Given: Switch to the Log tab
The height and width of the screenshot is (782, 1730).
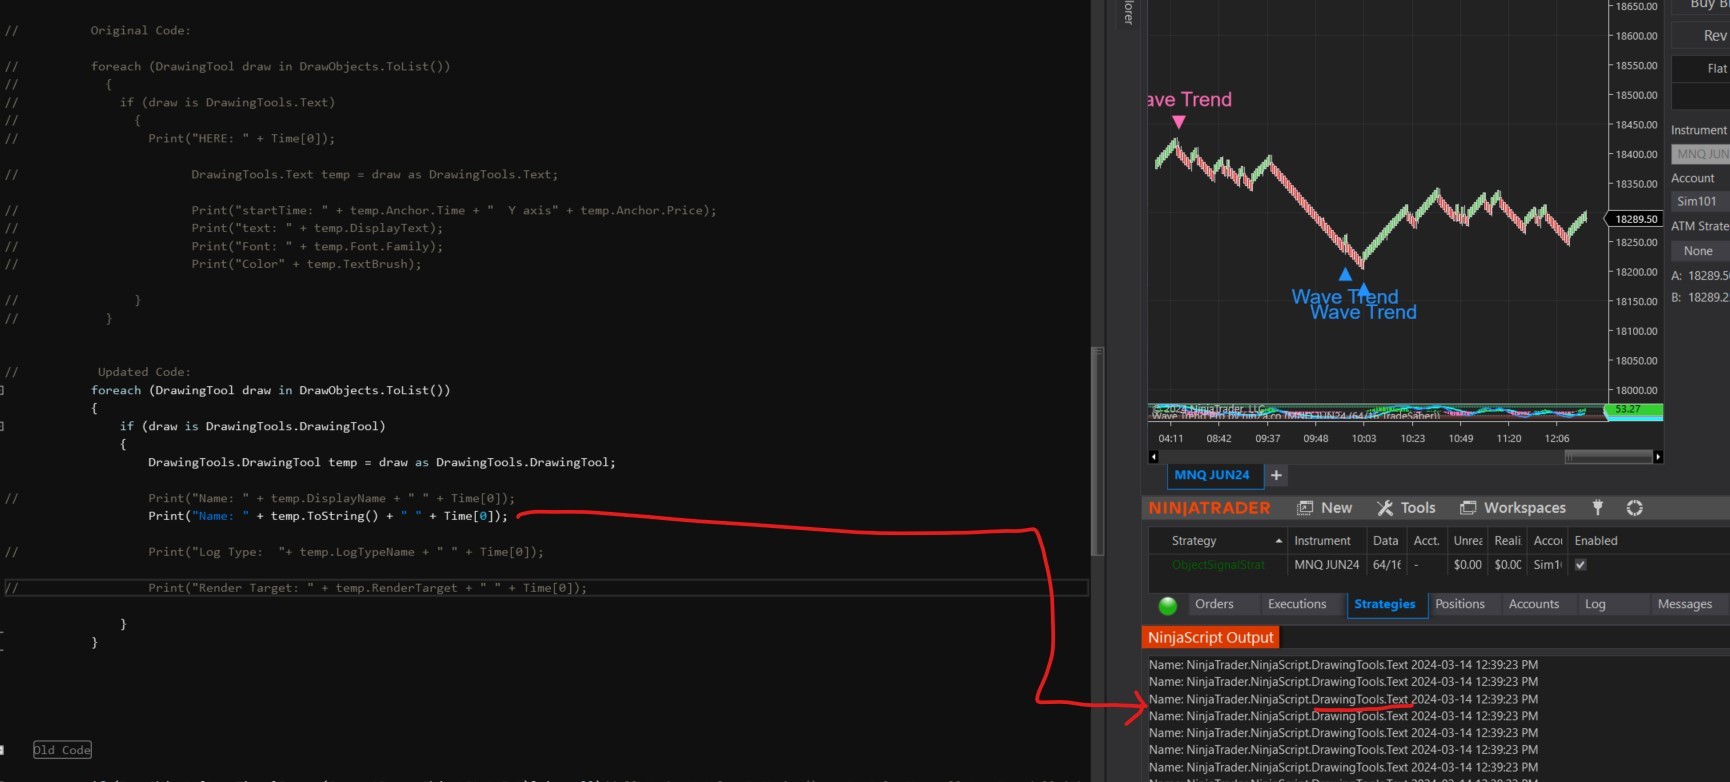Looking at the screenshot, I should click(x=1595, y=604).
